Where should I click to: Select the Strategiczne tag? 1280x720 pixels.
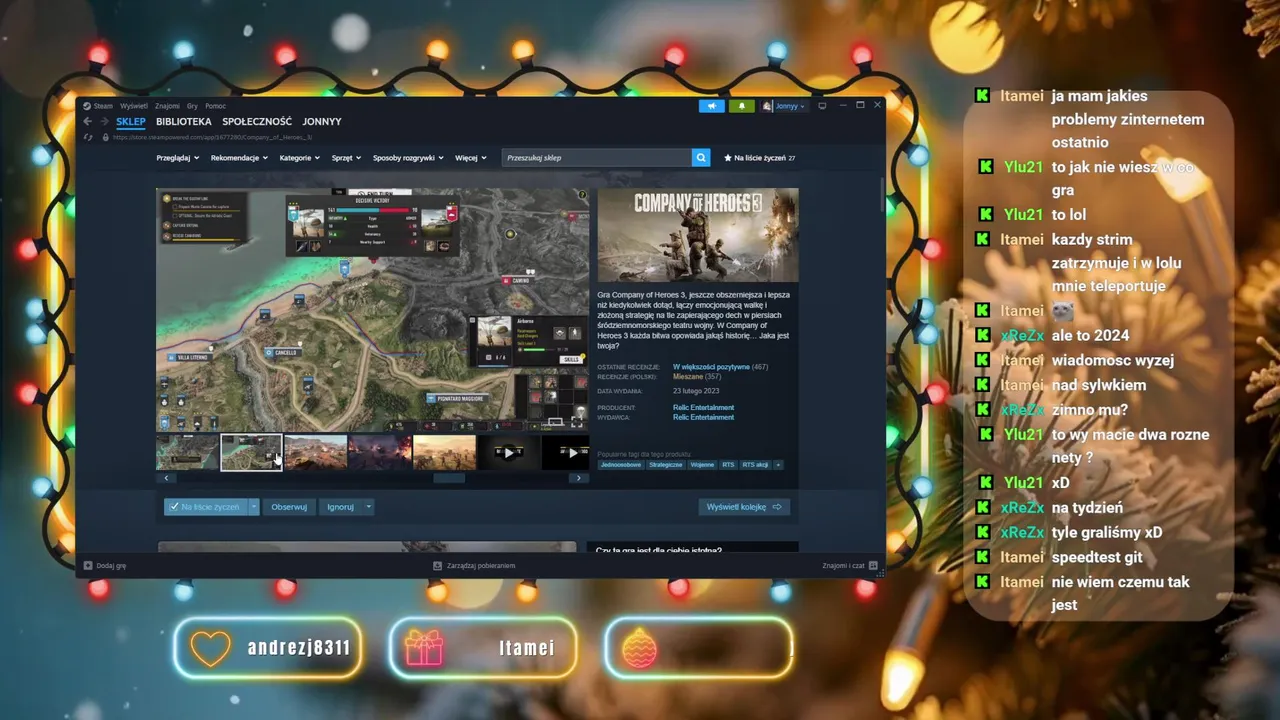[666, 465]
